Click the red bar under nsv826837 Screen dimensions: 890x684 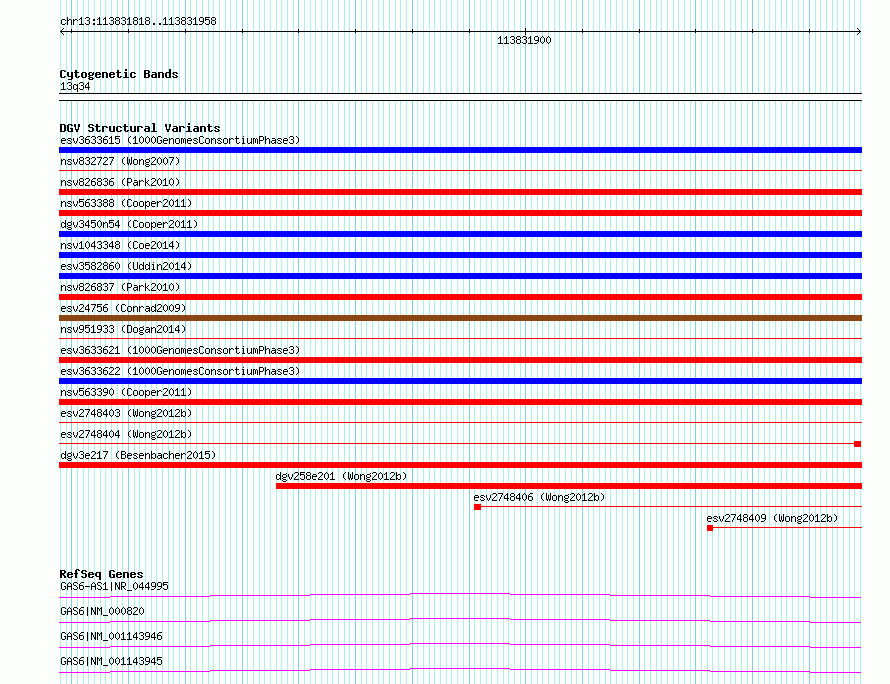pyautogui.click(x=460, y=297)
